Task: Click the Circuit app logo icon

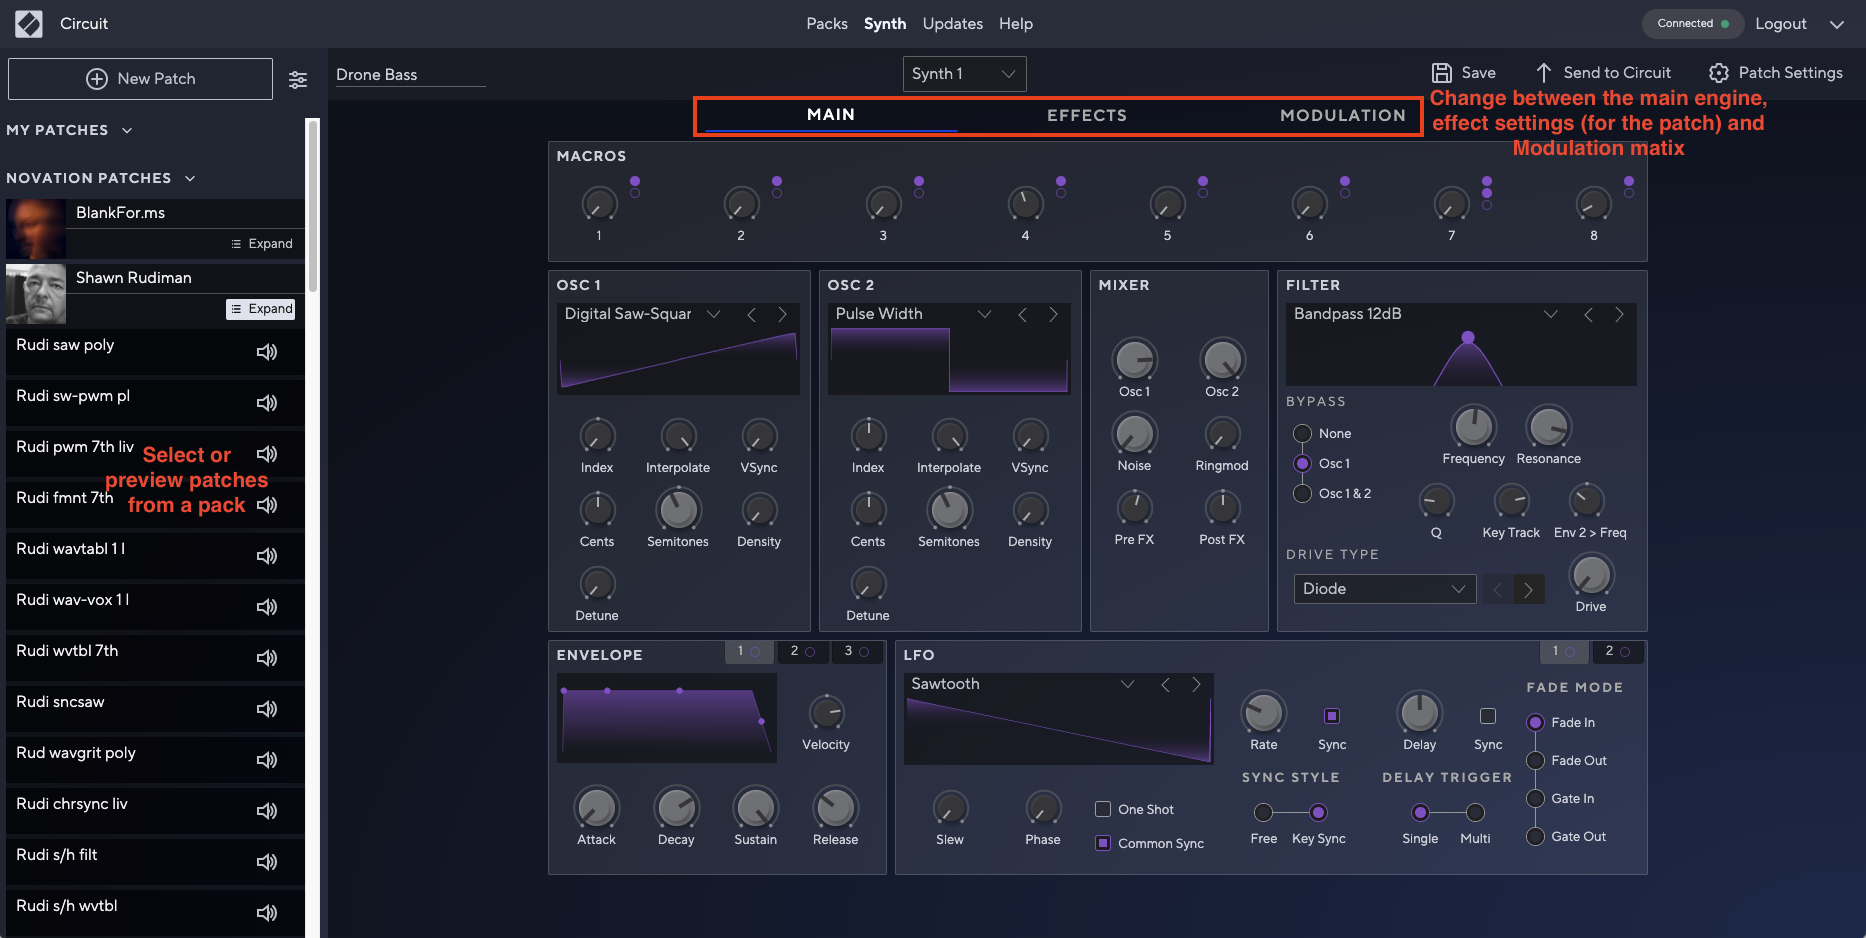Action: (29, 23)
